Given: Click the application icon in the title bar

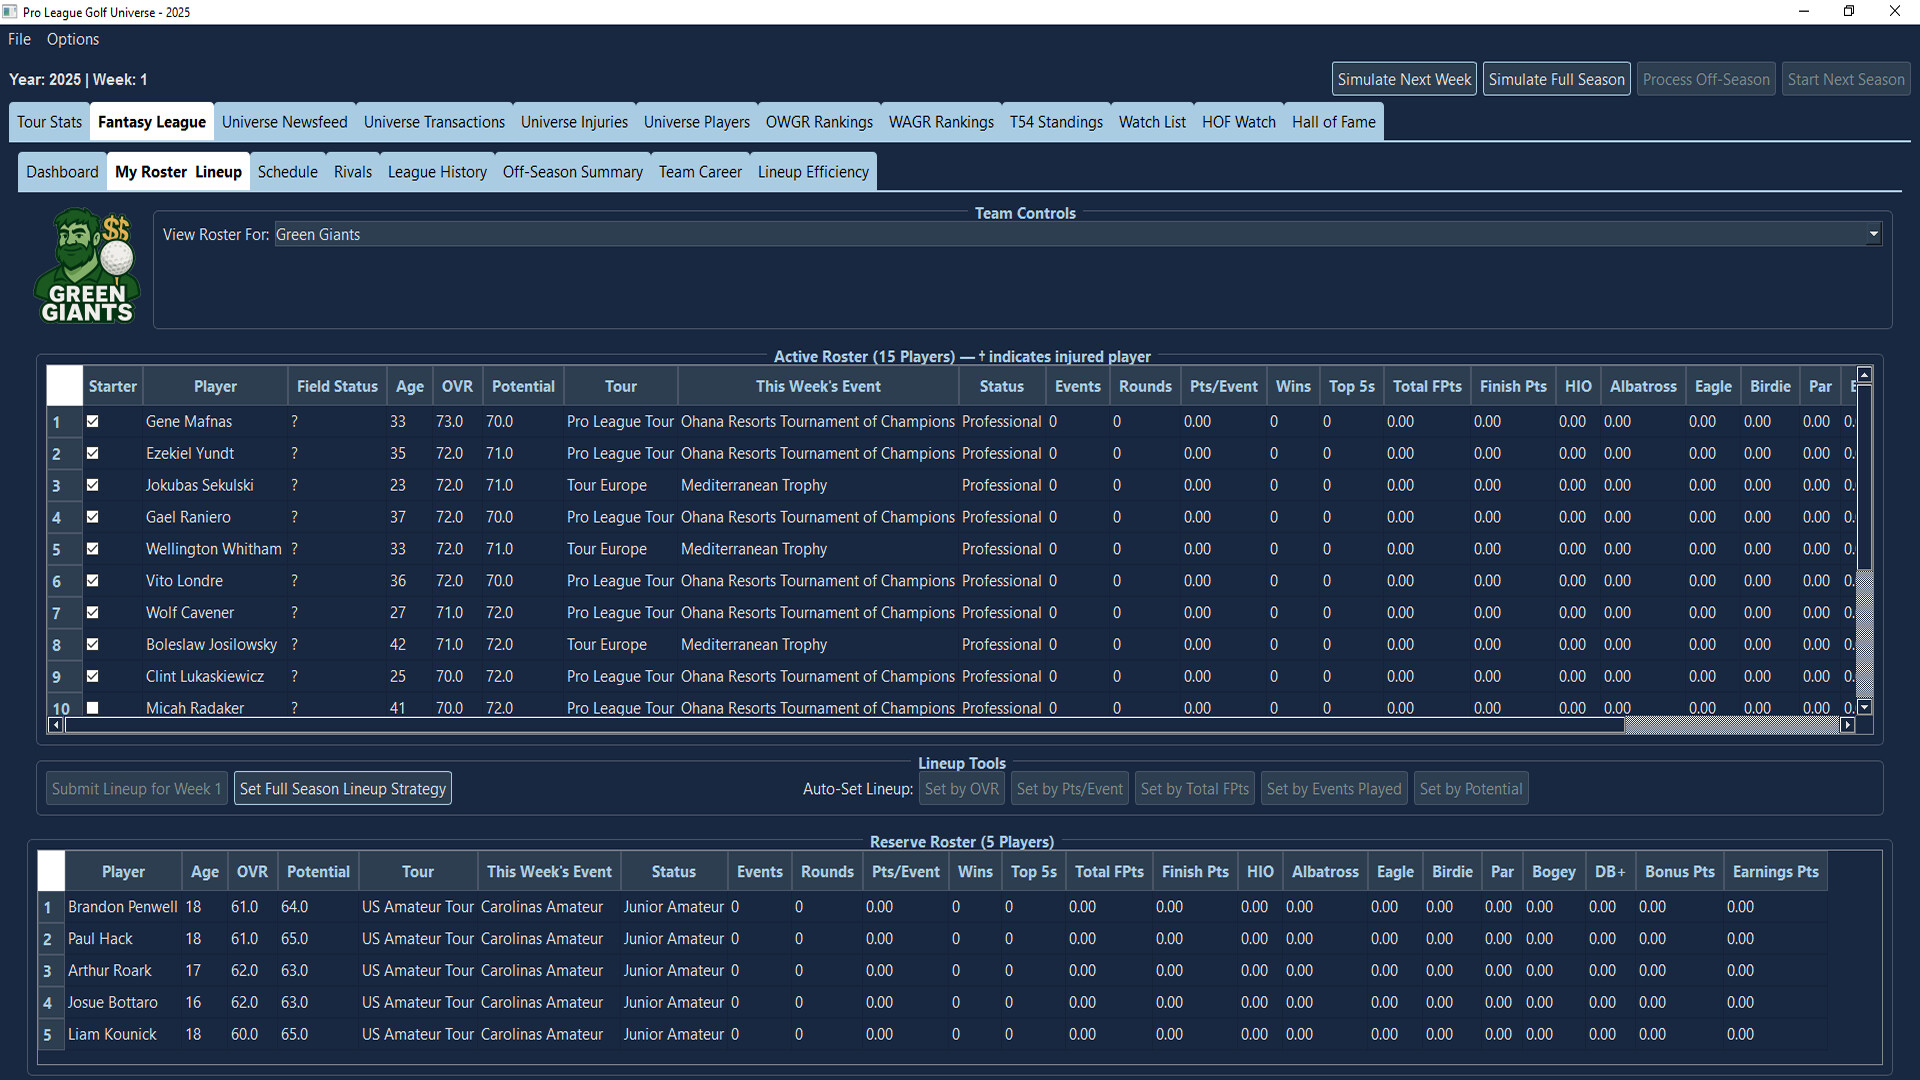Looking at the screenshot, I should click(10, 11).
